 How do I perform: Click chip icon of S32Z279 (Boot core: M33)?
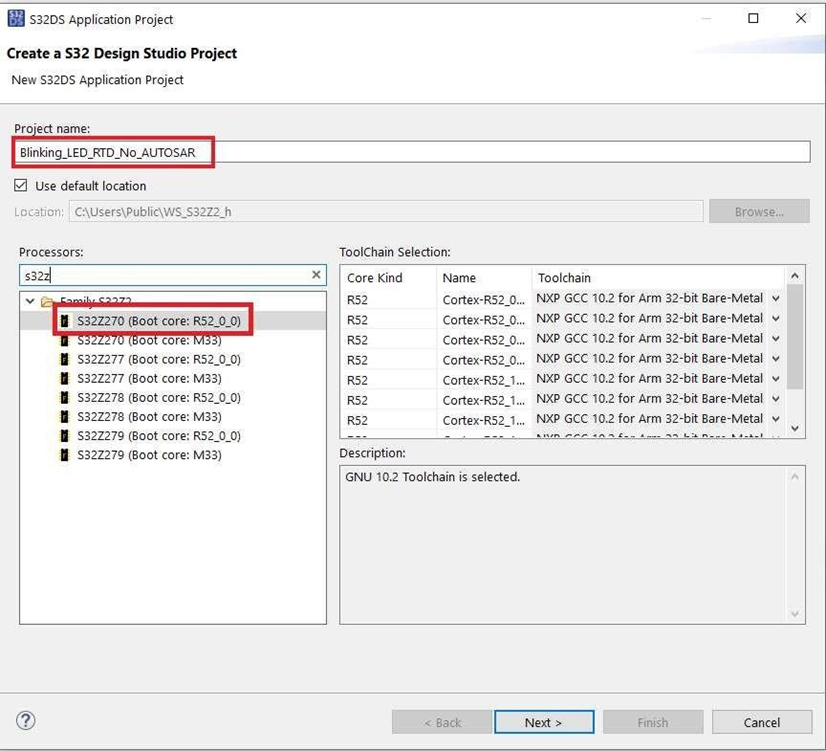click(64, 454)
